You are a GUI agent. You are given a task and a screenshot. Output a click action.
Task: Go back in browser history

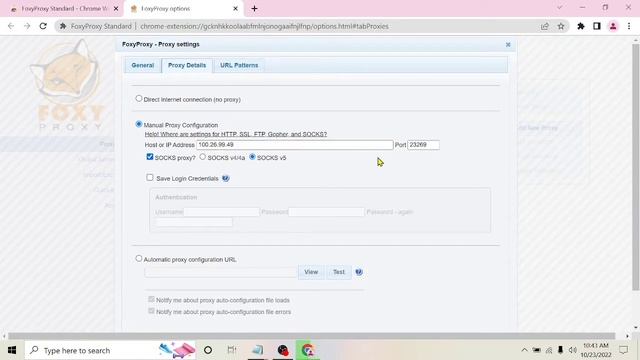point(11,26)
